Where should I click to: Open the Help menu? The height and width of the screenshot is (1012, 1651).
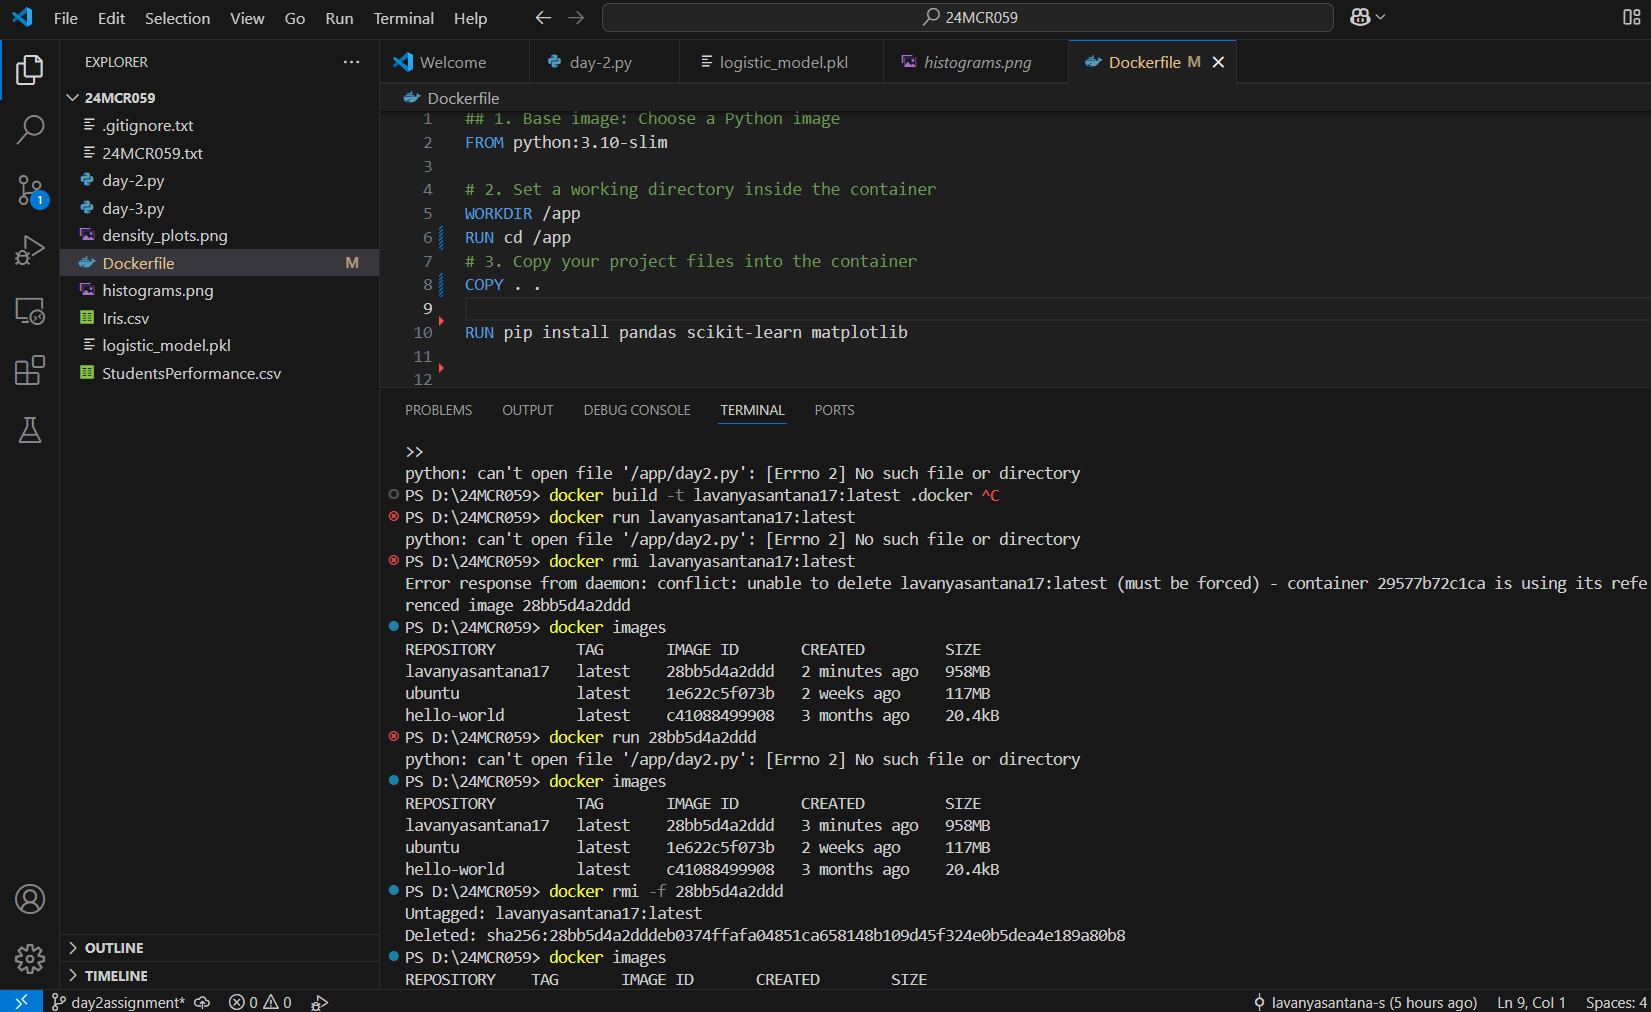(x=470, y=18)
